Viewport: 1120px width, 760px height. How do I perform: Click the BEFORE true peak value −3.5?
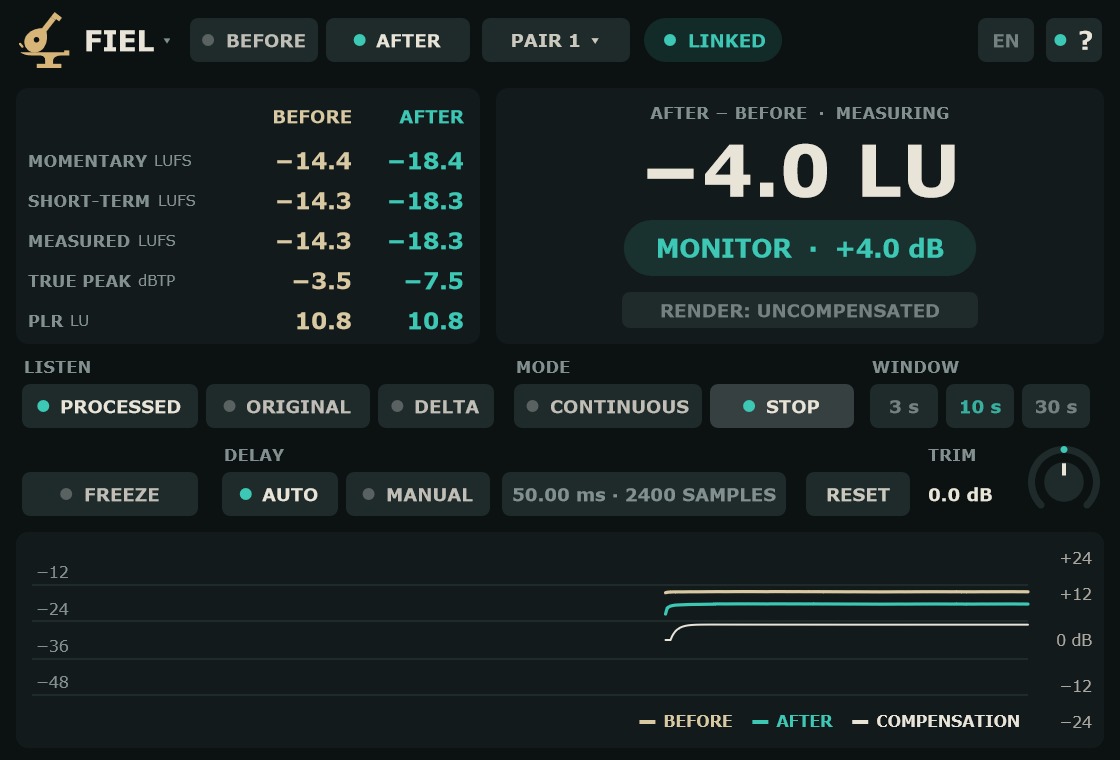coord(322,281)
